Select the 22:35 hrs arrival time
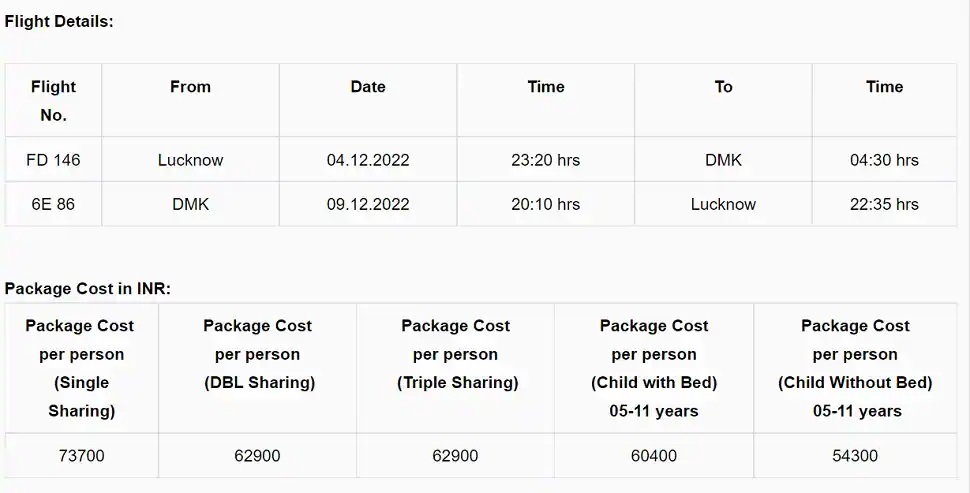Screen dimensions: 970x493 coord(884,204)
